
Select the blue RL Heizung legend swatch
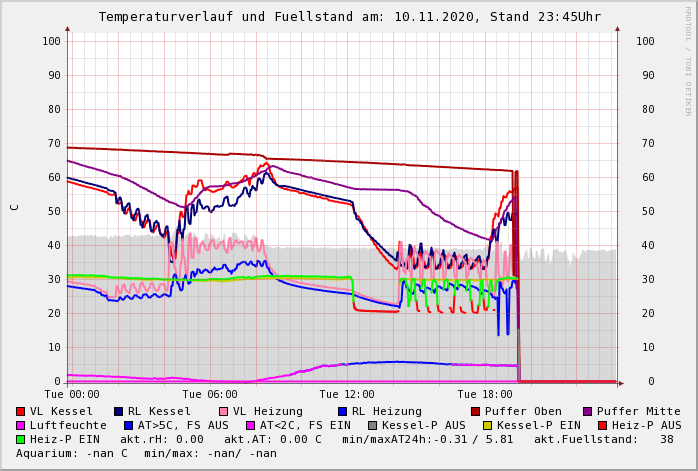[343, 411]
